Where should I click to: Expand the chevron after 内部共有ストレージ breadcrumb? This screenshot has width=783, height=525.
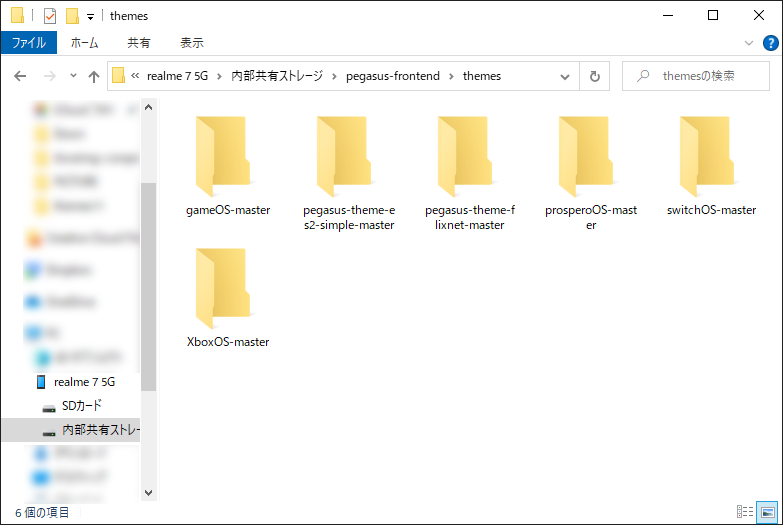(334, 76)
